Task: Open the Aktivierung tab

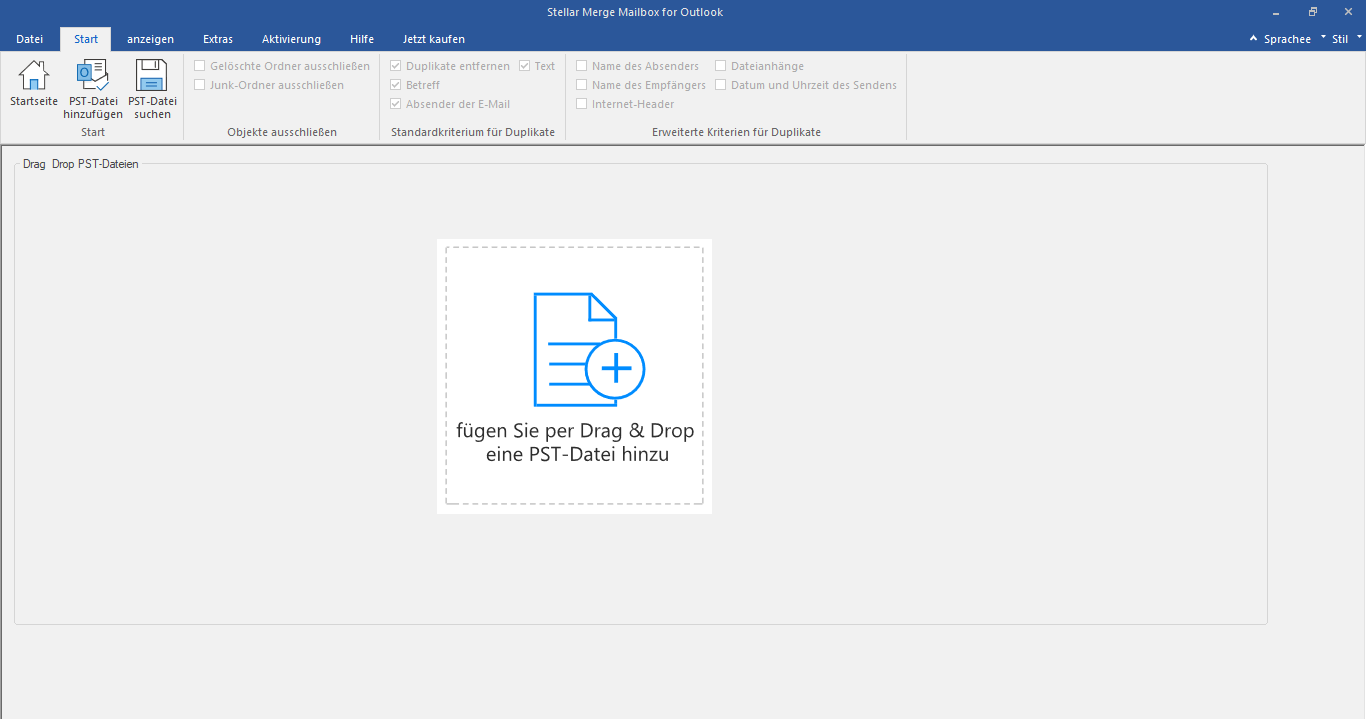Action: click(x=291, y=39)
